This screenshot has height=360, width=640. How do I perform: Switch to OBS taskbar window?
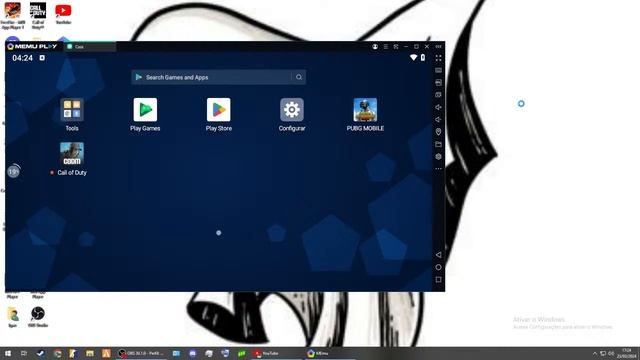pyautogui.click(x=141, y=353)
